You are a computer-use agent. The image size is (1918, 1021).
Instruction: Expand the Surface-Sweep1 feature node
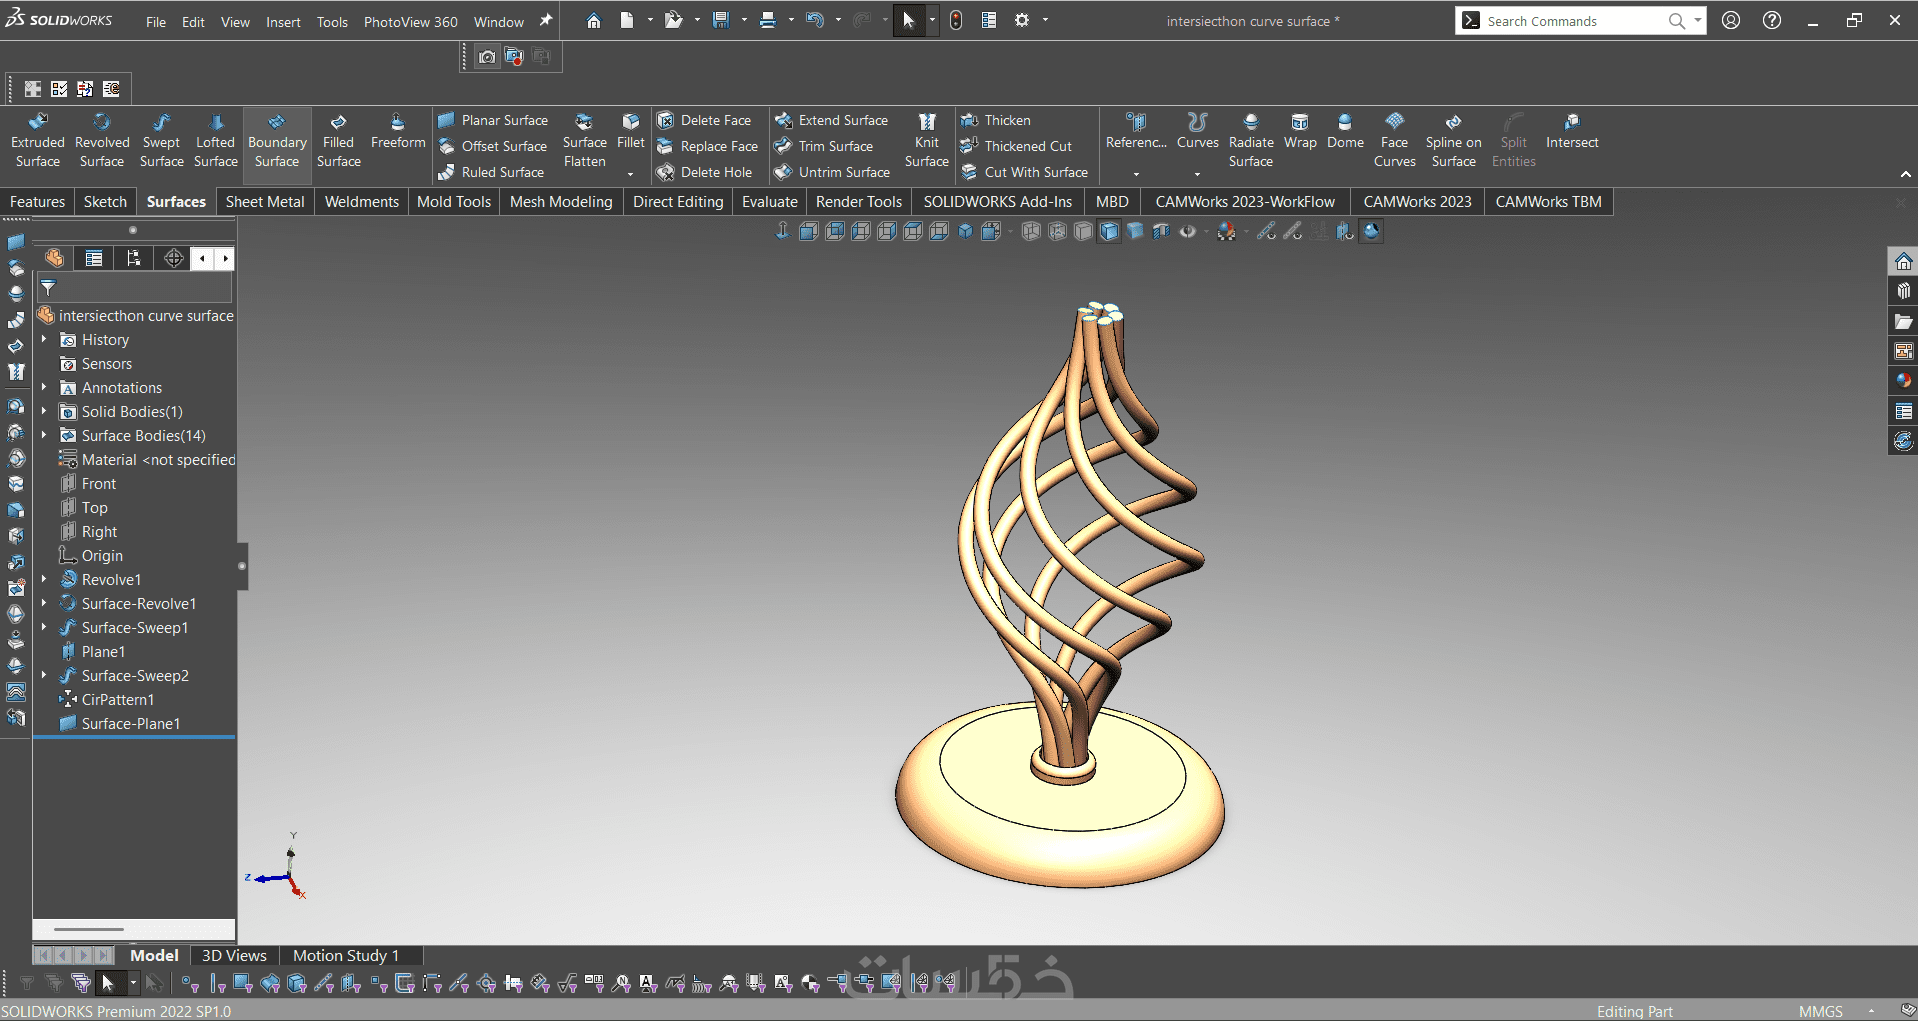tap(44, 628)
